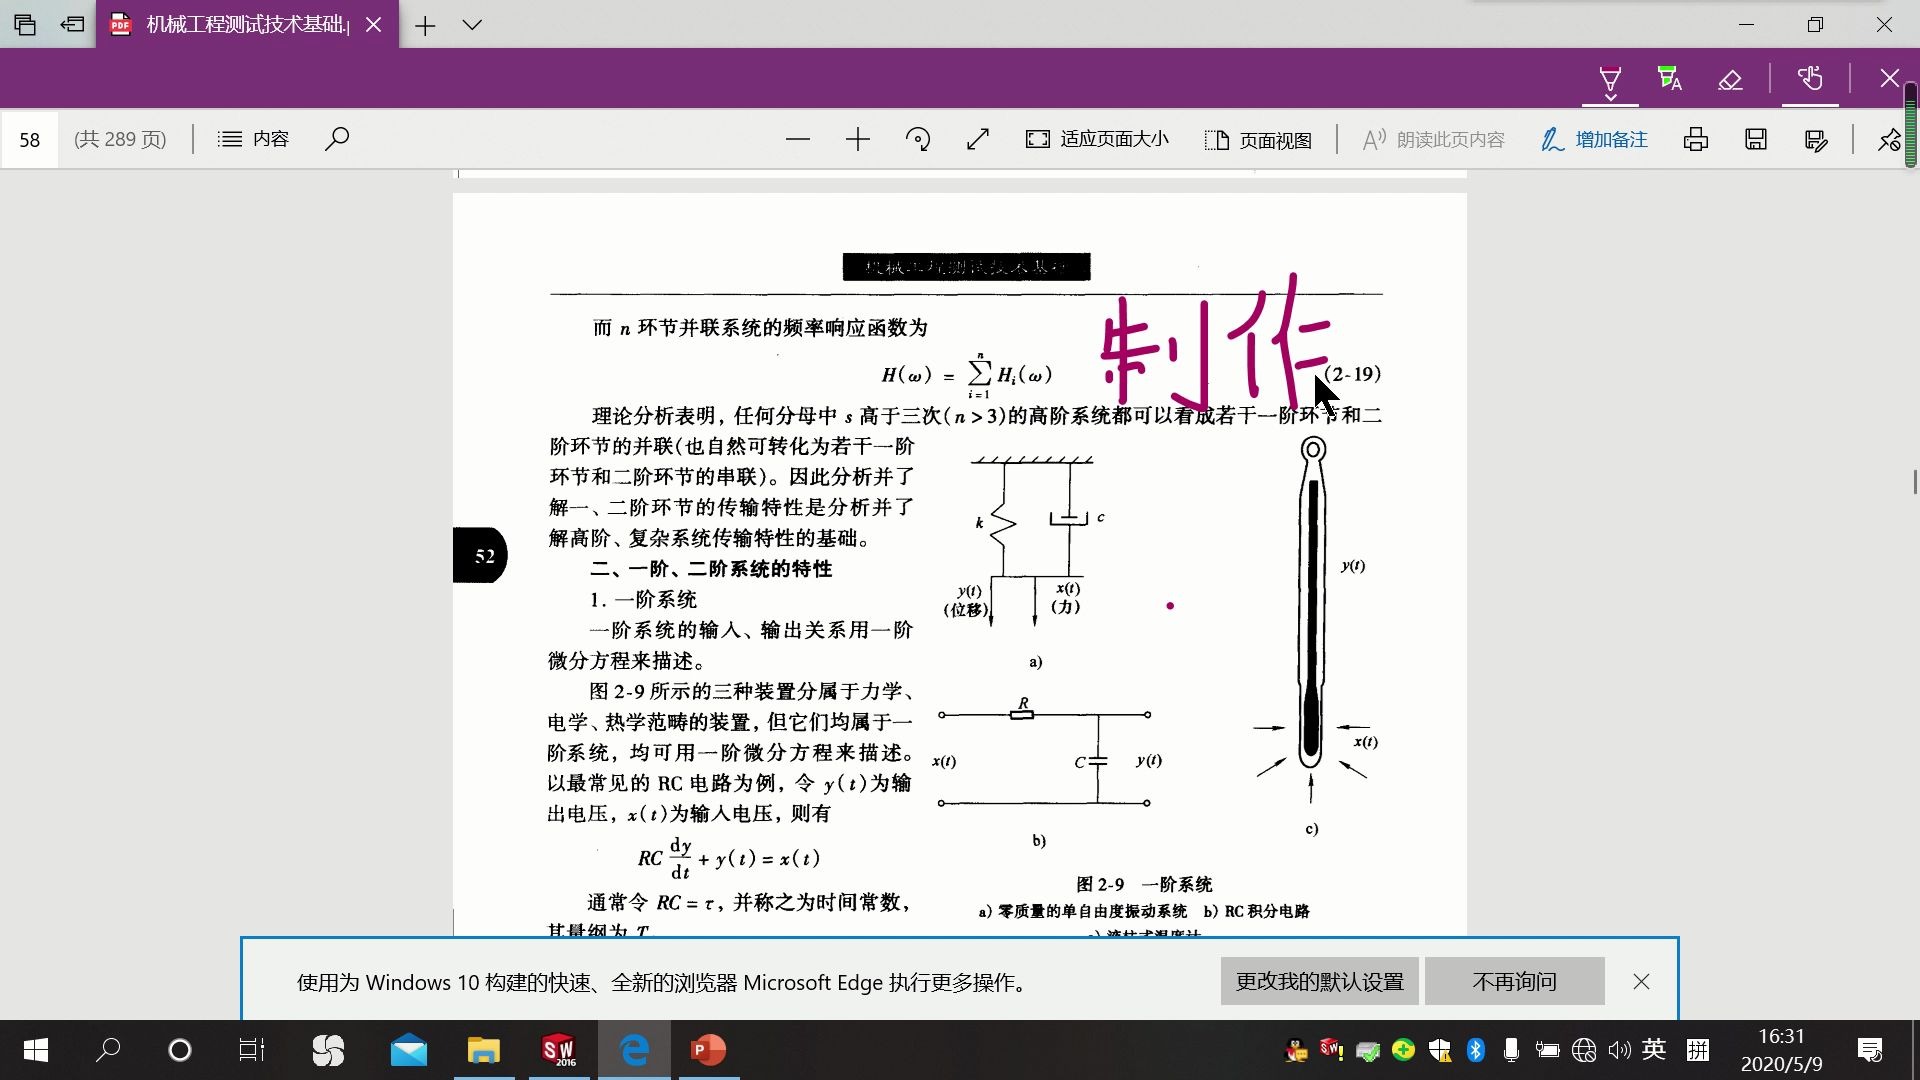Open the pen options dropdown chevron
This screenshot has width=1920, height=1080.
[1610, 97]
